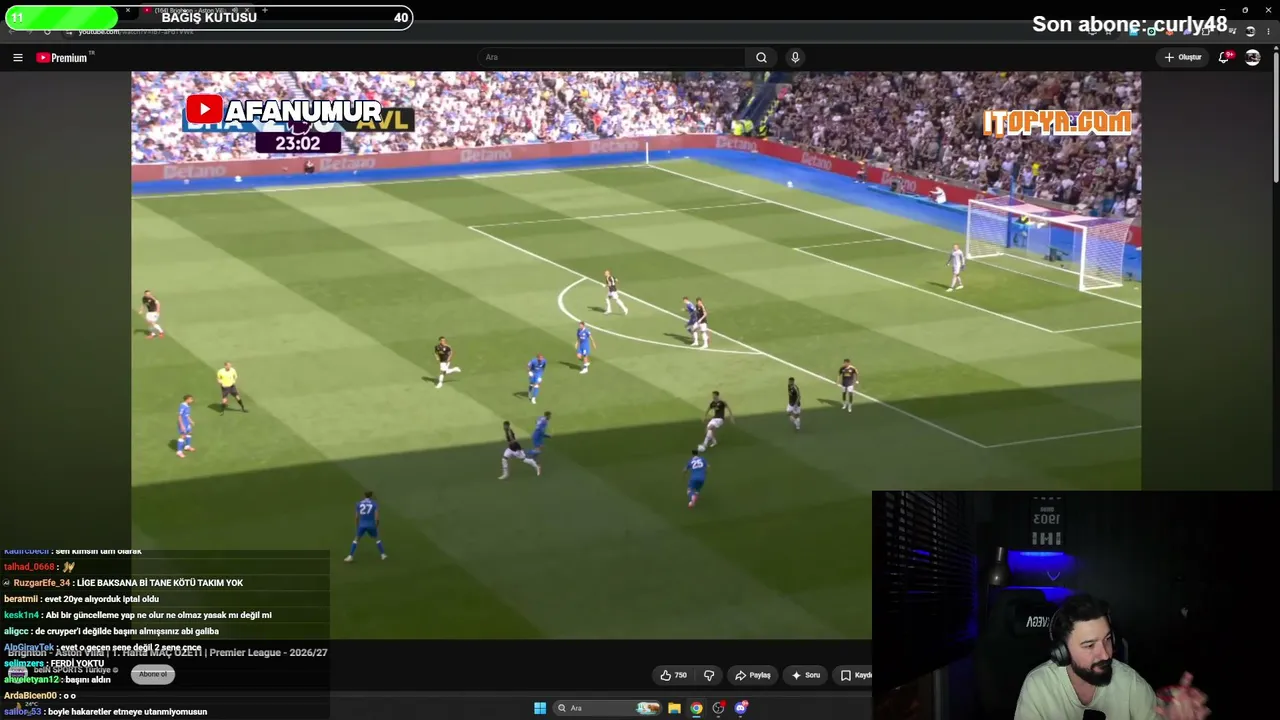Click the "ITOPYA.COM" sponsor logo

click(x=1057, y=122)
